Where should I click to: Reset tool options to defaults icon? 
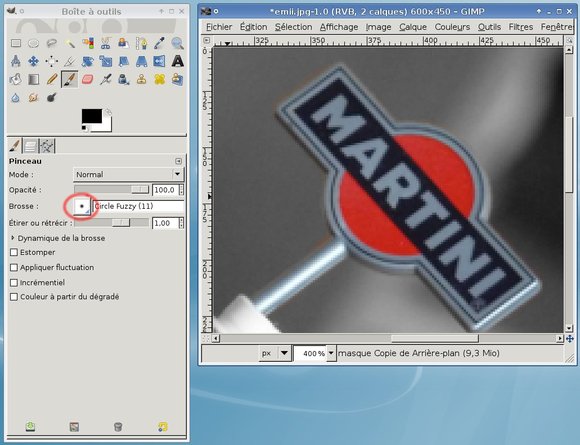[162, 427]
